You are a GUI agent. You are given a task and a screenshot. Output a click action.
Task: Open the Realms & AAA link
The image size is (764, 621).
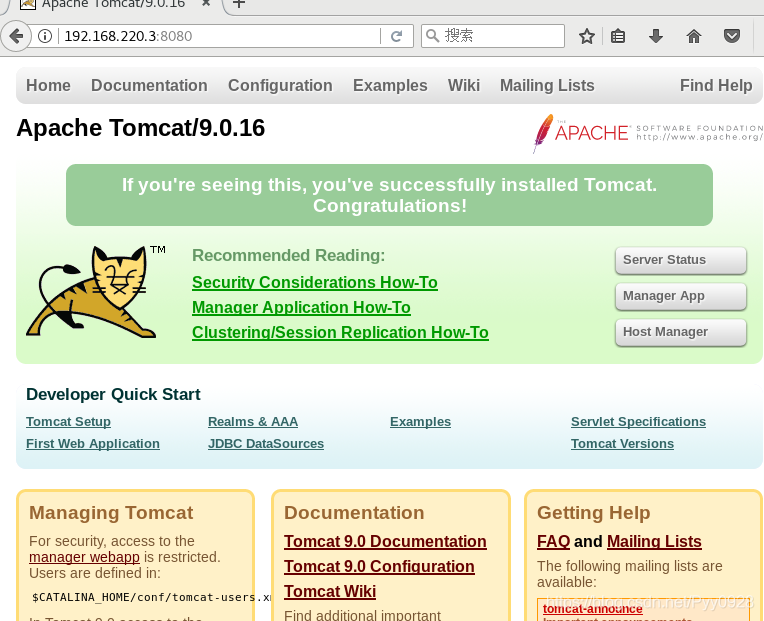click(x=253, y=422)
